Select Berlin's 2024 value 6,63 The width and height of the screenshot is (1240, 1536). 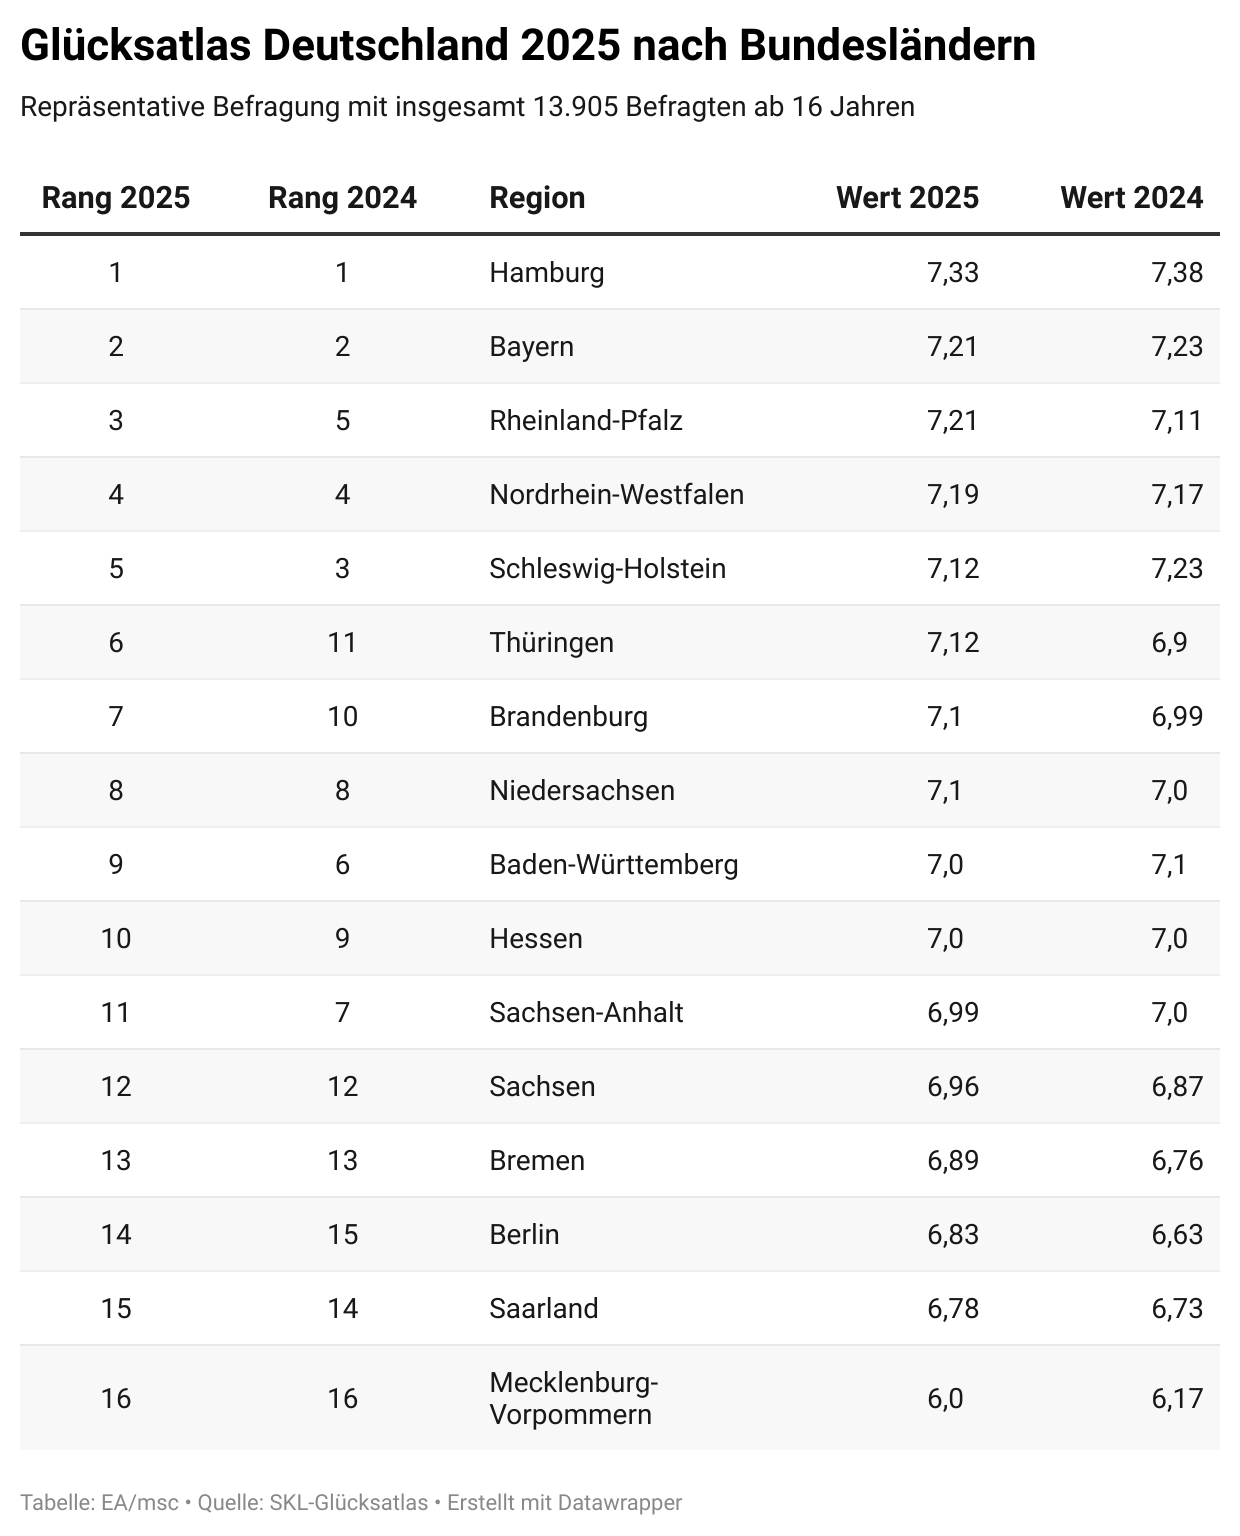pyautogui.click(x=1176, y=1234)
